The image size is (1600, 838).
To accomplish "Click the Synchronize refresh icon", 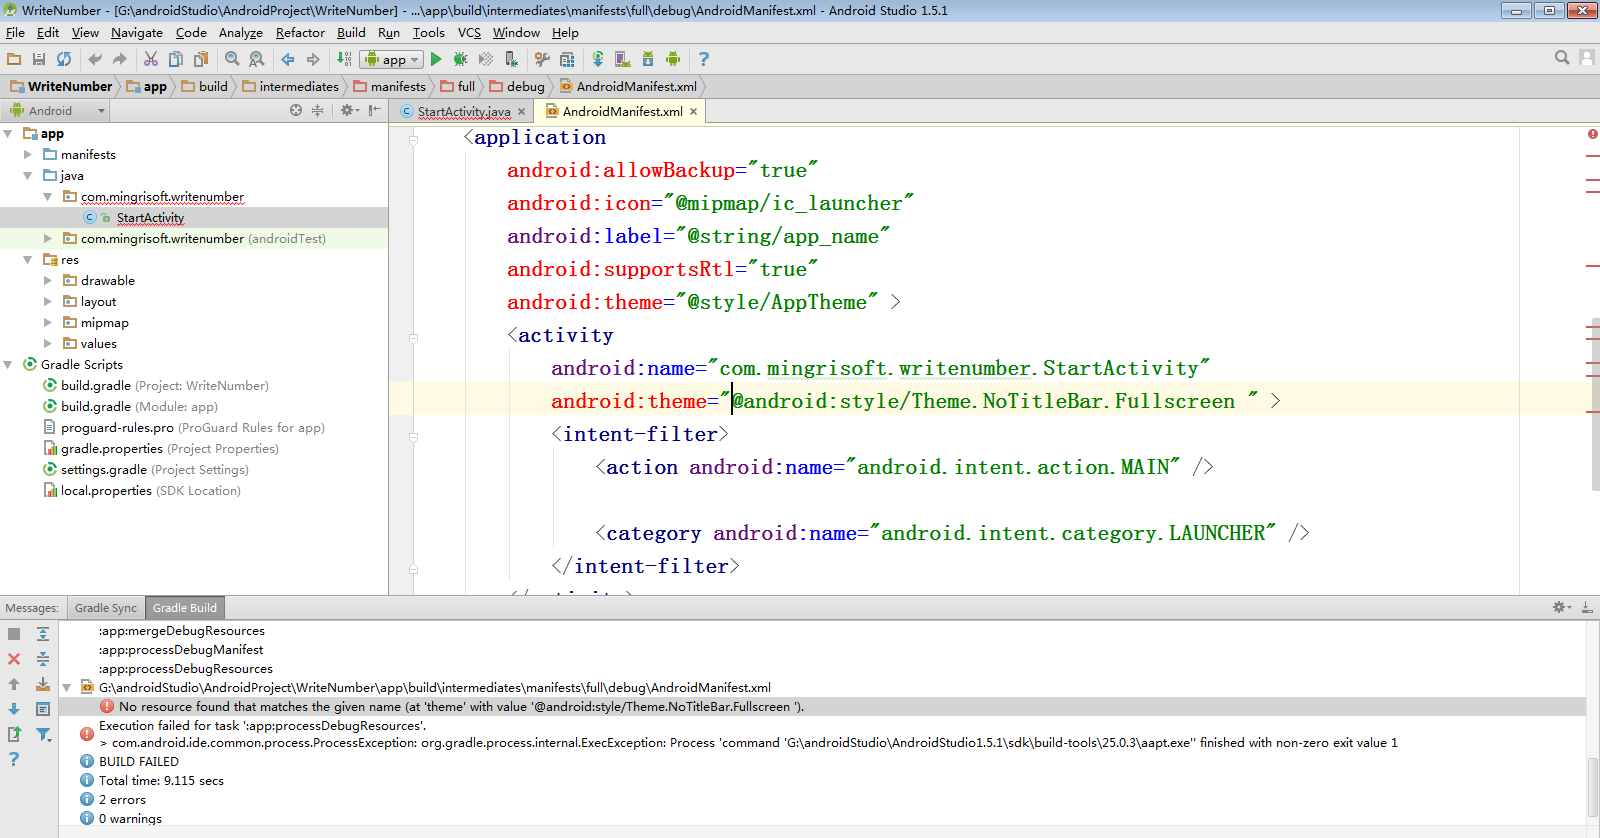I will click(64, 59).
